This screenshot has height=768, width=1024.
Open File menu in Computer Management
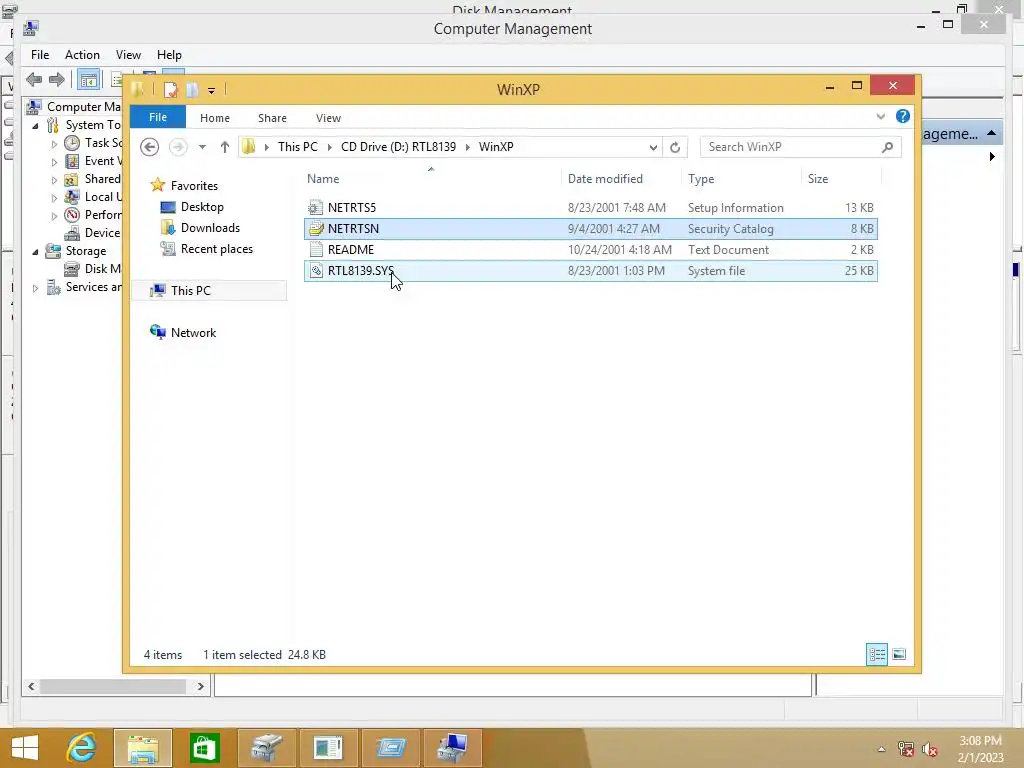coord(40,55)
